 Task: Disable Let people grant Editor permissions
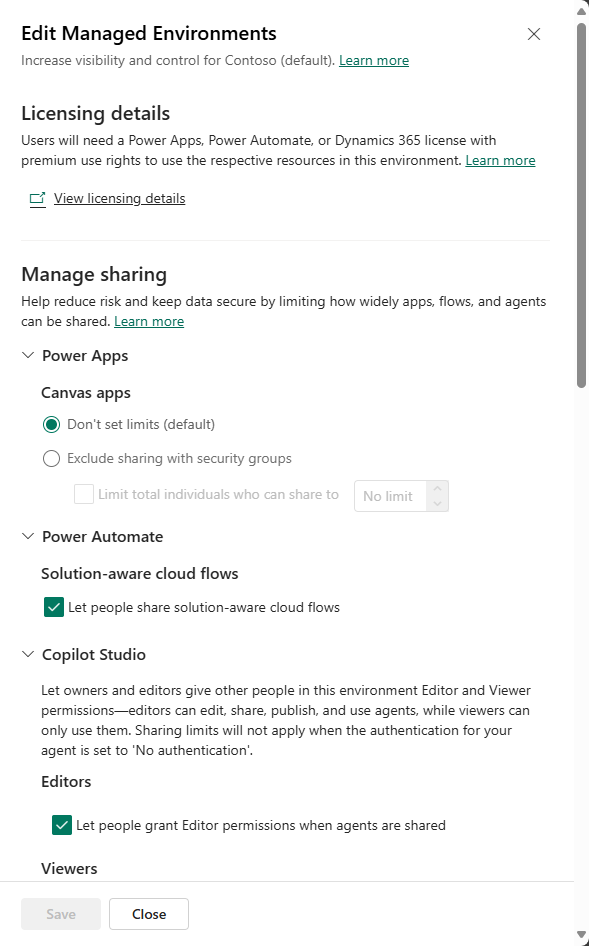tap(62, 825)
